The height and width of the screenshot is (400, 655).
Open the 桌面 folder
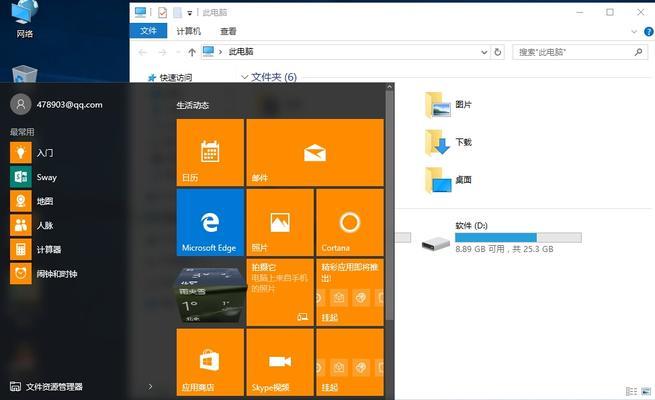click(x=449, y=180)
